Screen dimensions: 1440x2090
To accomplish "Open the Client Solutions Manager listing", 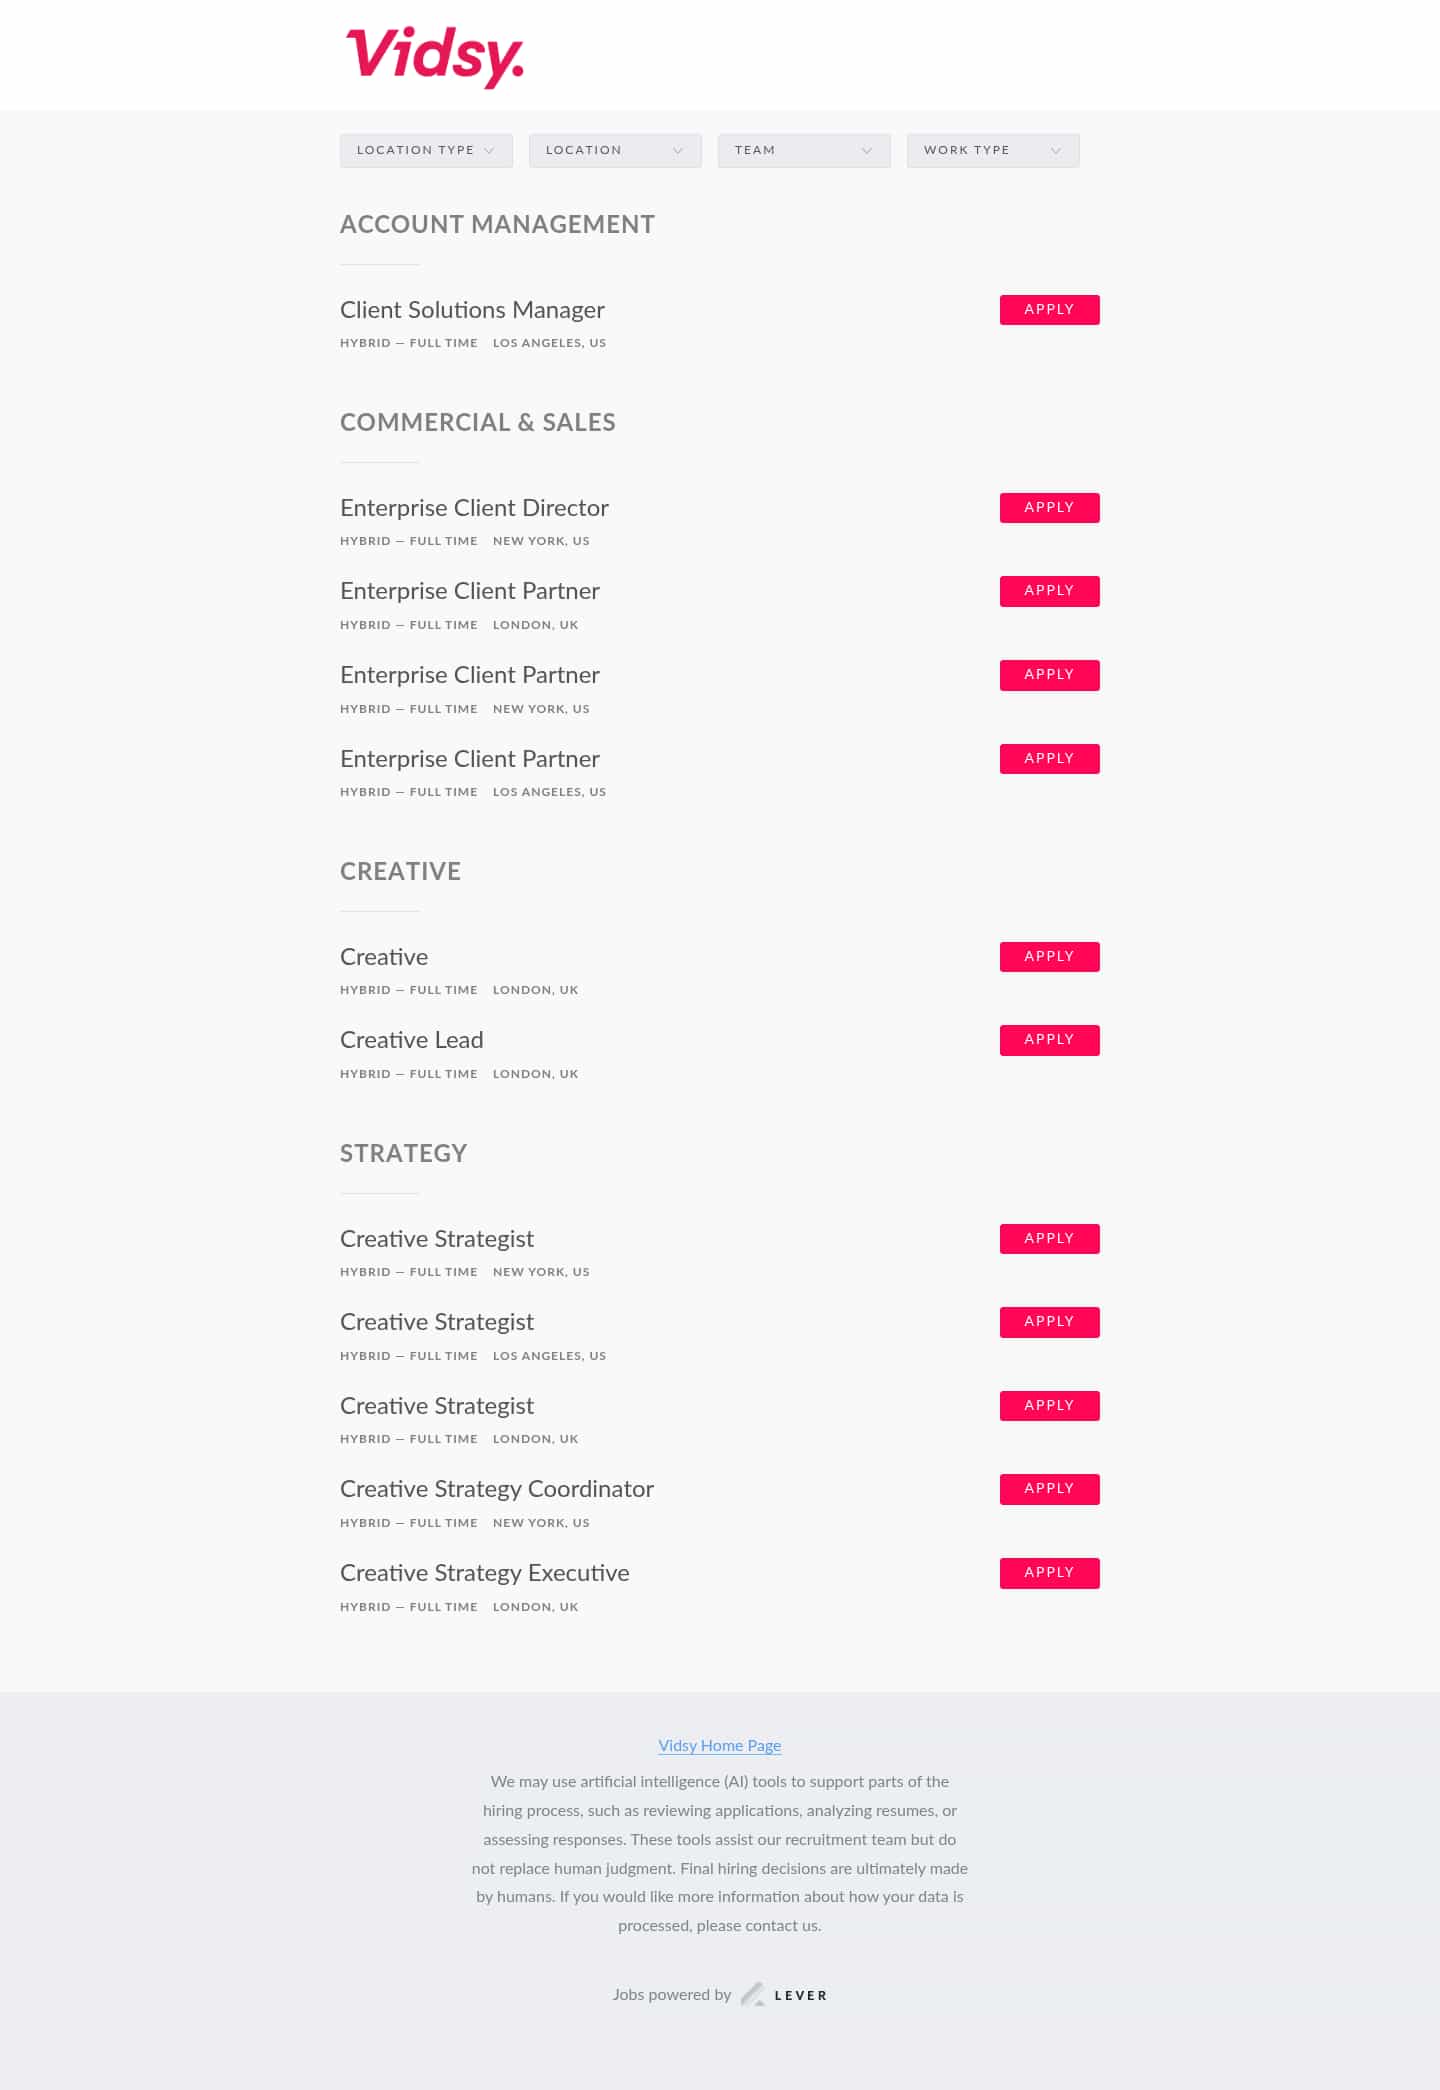I will pyautogui.click(x=472, y=310).
